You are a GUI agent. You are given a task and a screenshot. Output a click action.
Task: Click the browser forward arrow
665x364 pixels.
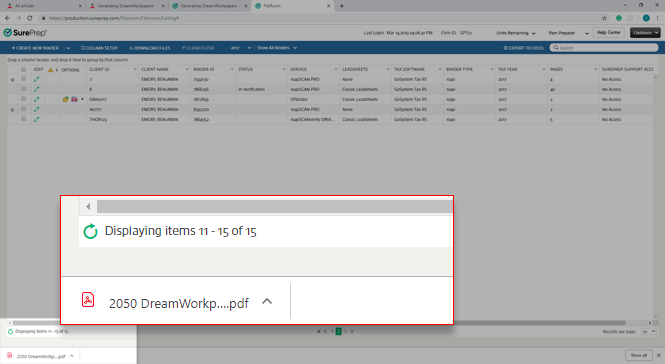[18, 18]
